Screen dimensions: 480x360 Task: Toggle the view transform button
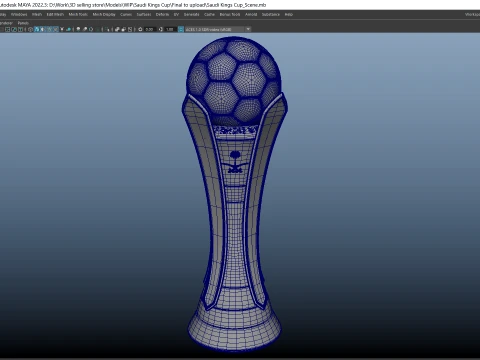coord(181,29)
